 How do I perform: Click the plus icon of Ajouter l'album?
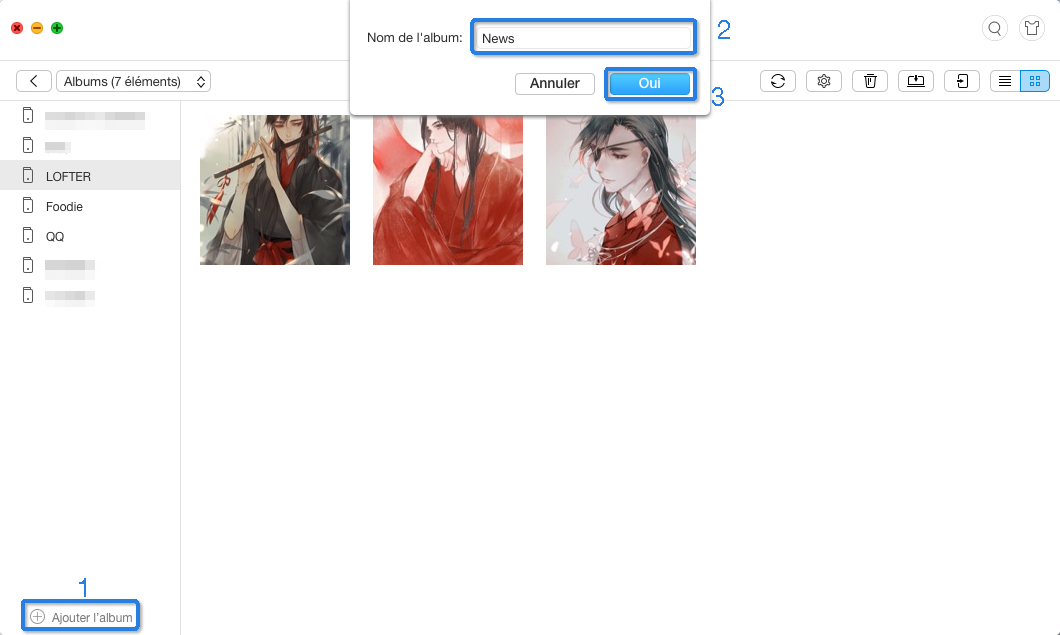[x=38, y=617]
